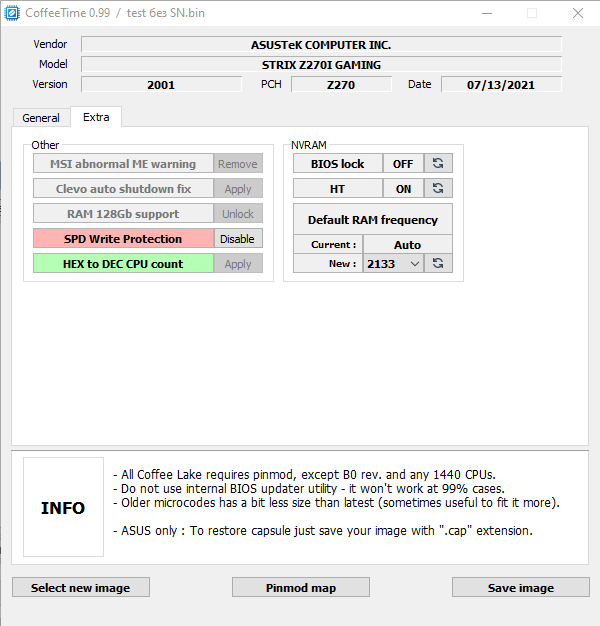Screen dimensions: 600x626
Task: Toggle HT ON state button
Action: point(403,188)
